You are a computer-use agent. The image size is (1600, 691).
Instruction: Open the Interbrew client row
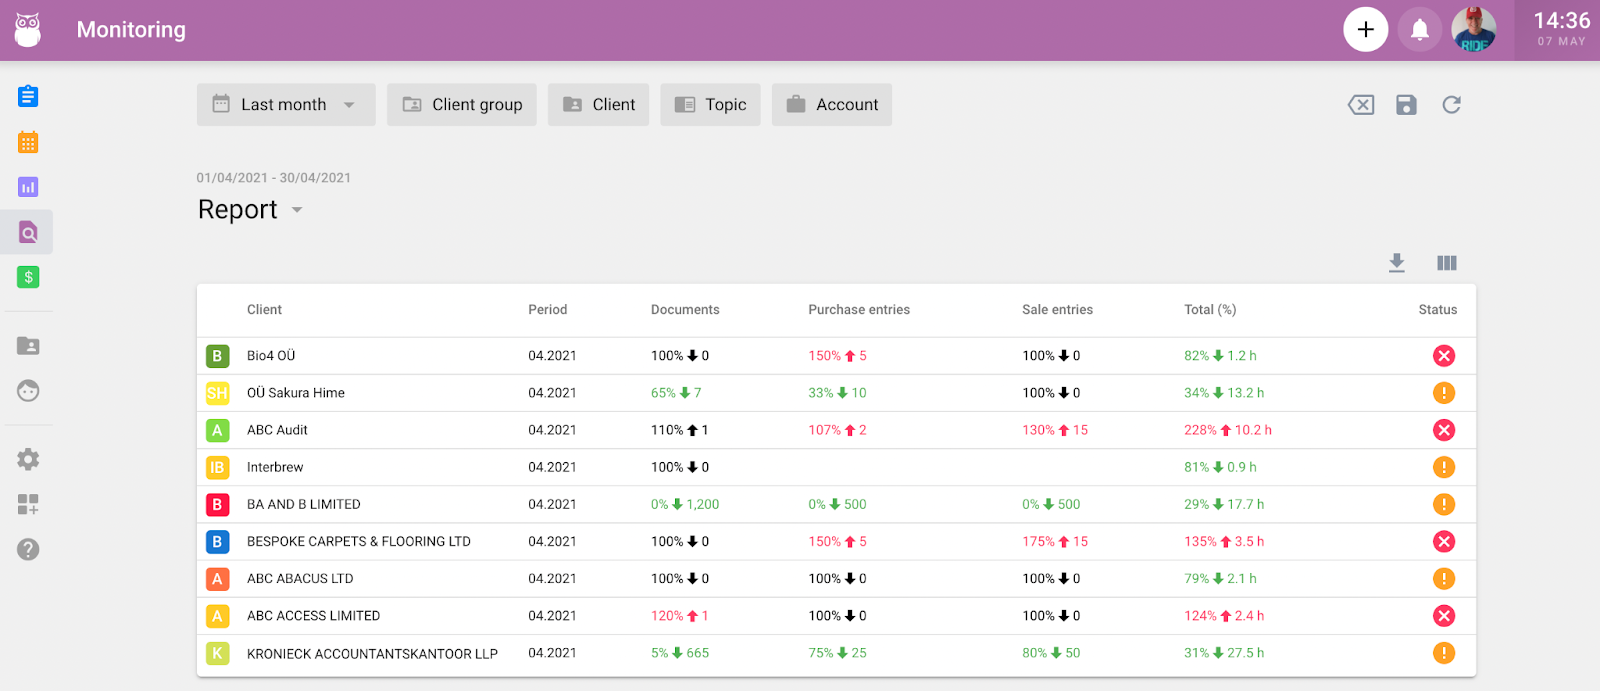836,467
